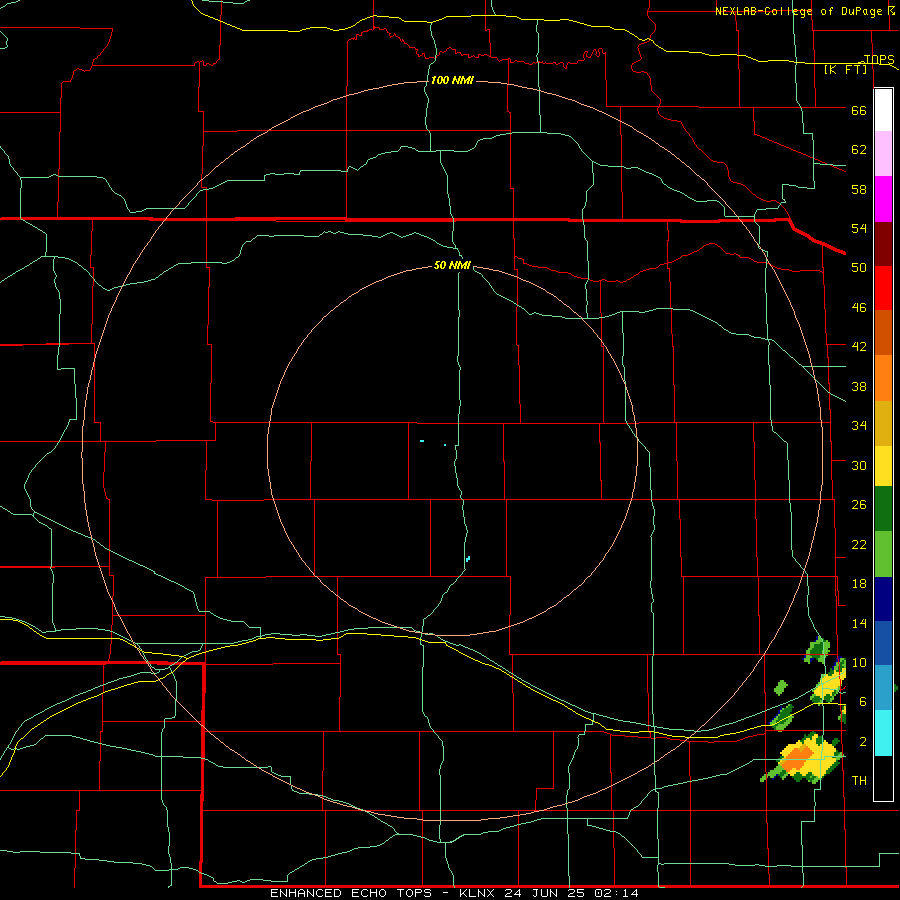
Task: Click the "KLNX" radar site identifier
Action: click(x=478, y=893)
